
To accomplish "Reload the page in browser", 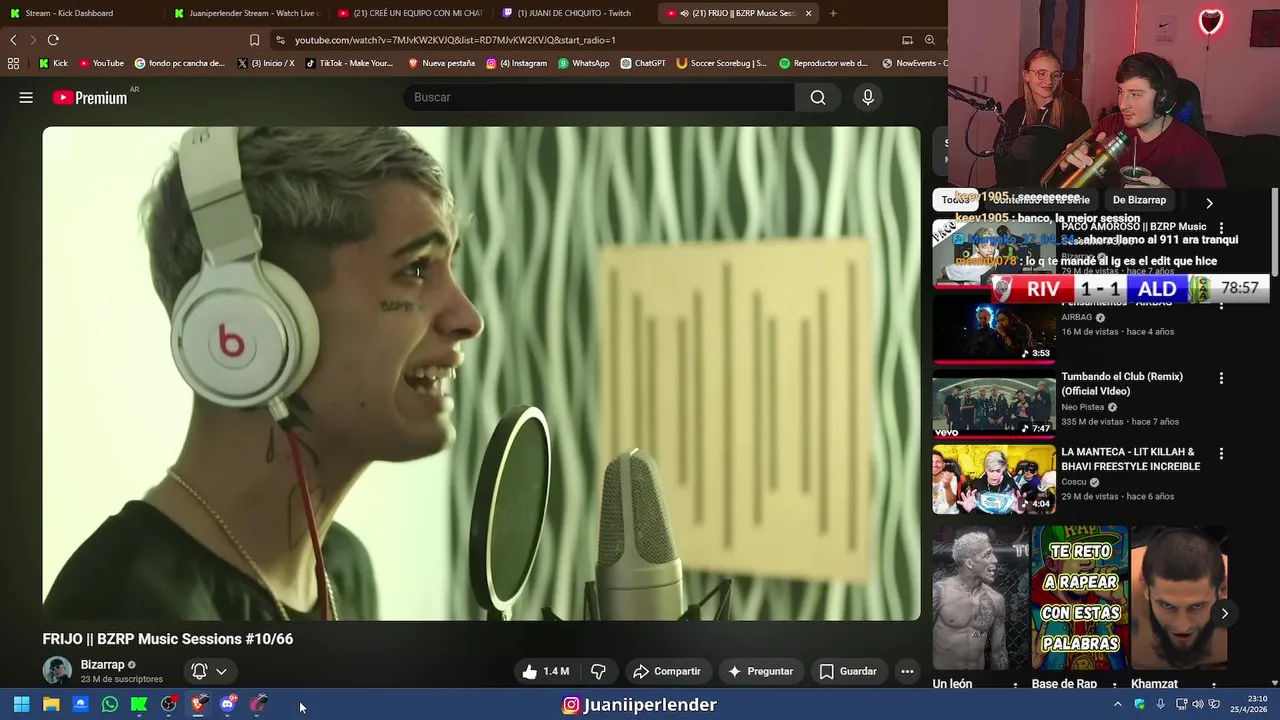I will coord(53,40).
